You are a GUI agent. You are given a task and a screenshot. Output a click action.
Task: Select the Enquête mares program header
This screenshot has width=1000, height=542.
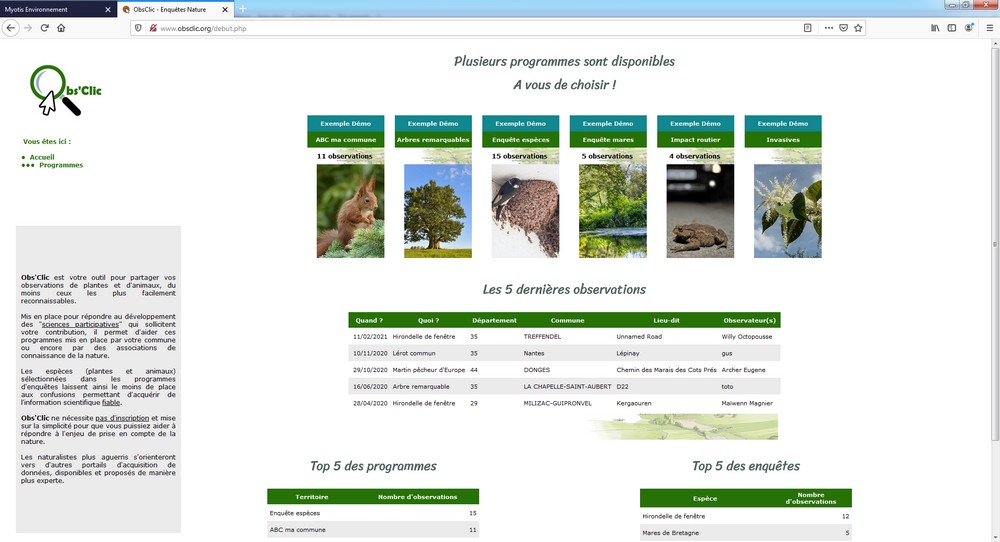[608, 140]
